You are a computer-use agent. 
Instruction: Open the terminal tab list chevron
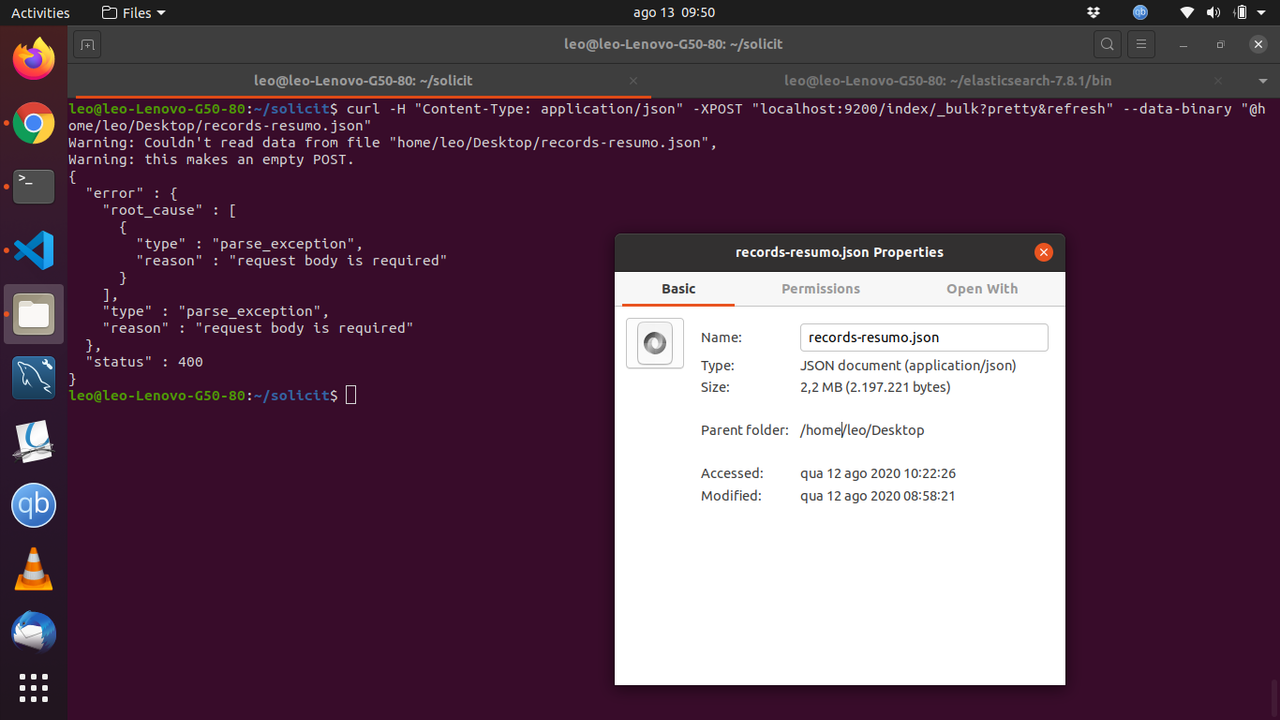click(x=1261, y=80)
